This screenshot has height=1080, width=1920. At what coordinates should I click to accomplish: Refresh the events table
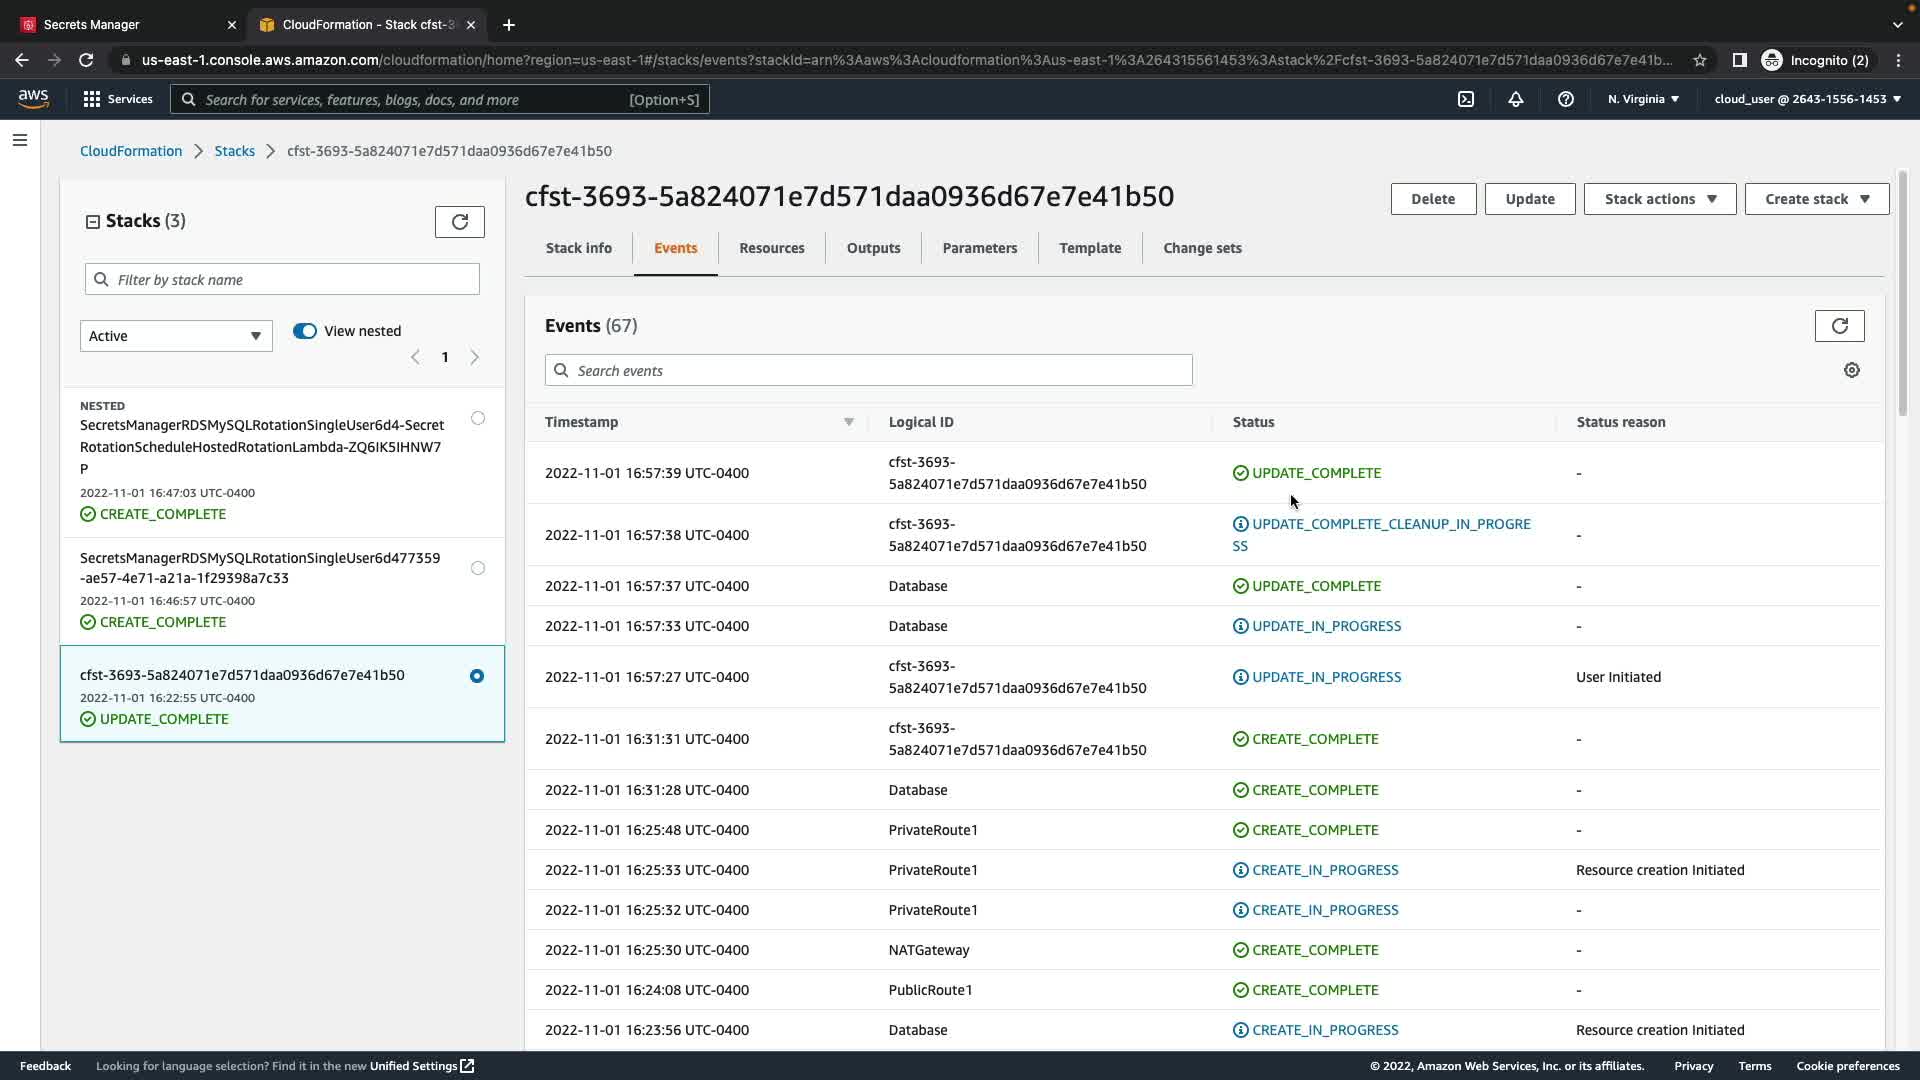pyautogui.click(x=1839, y=326)
